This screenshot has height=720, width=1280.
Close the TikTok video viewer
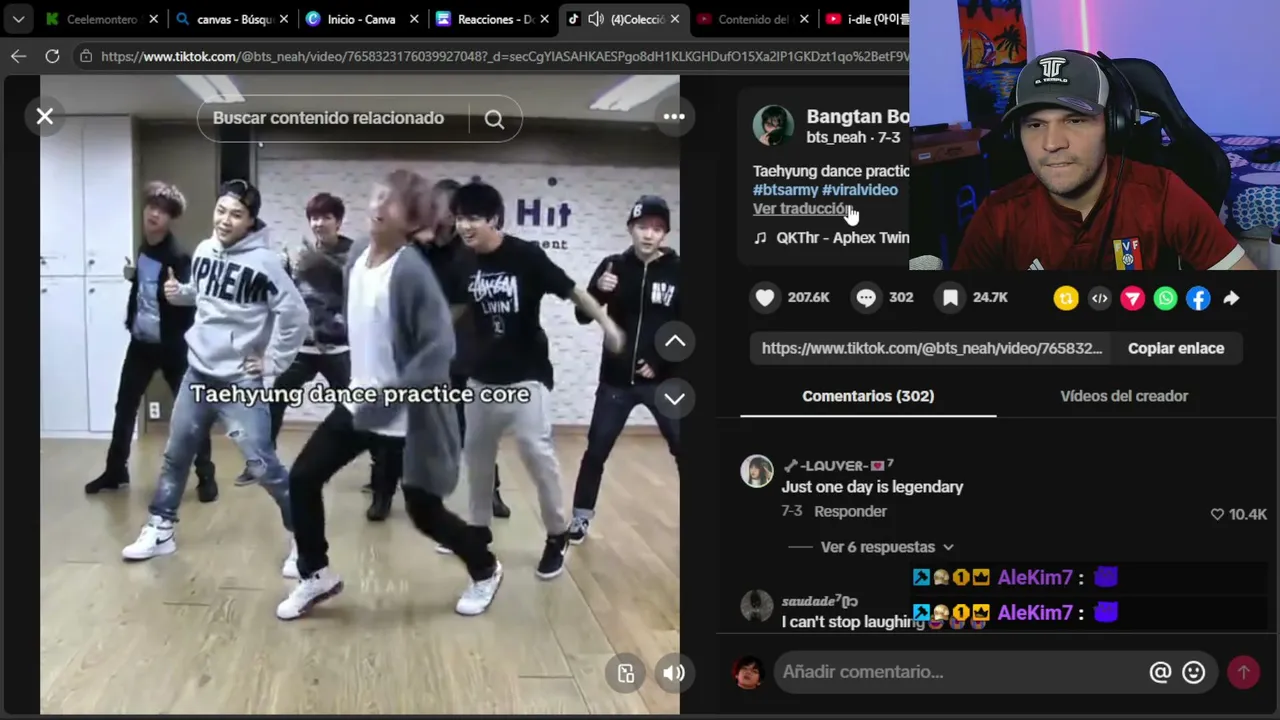click(x=45, y=117)
